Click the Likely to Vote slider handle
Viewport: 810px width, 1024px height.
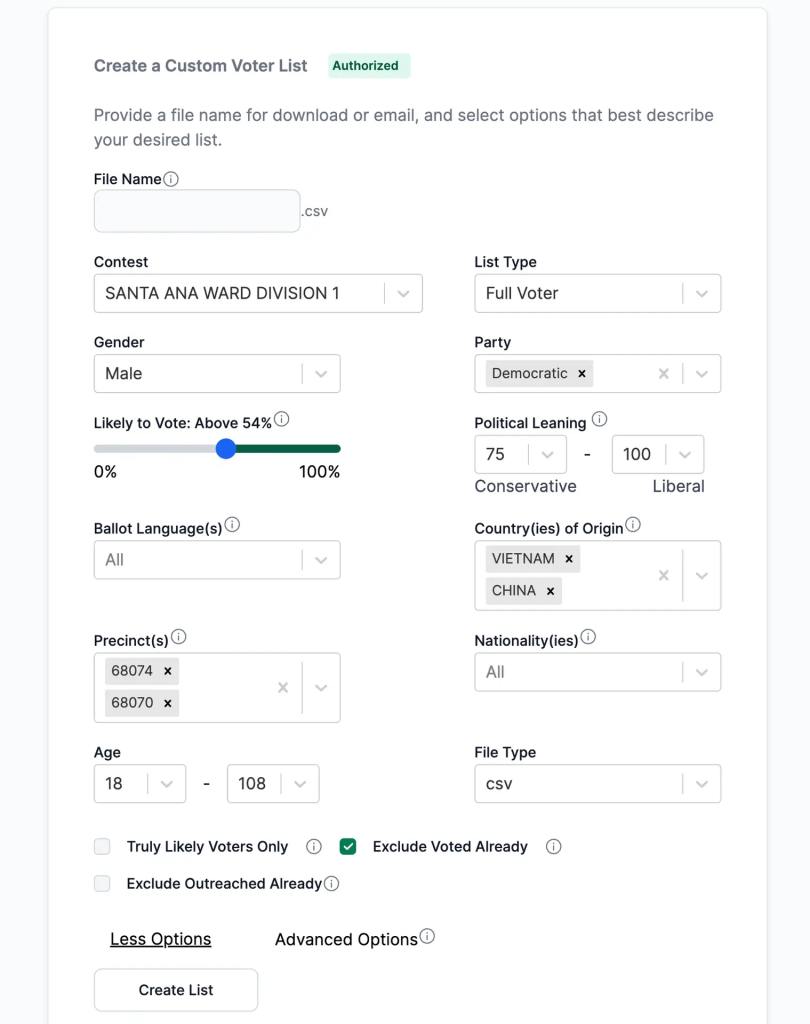225,449
